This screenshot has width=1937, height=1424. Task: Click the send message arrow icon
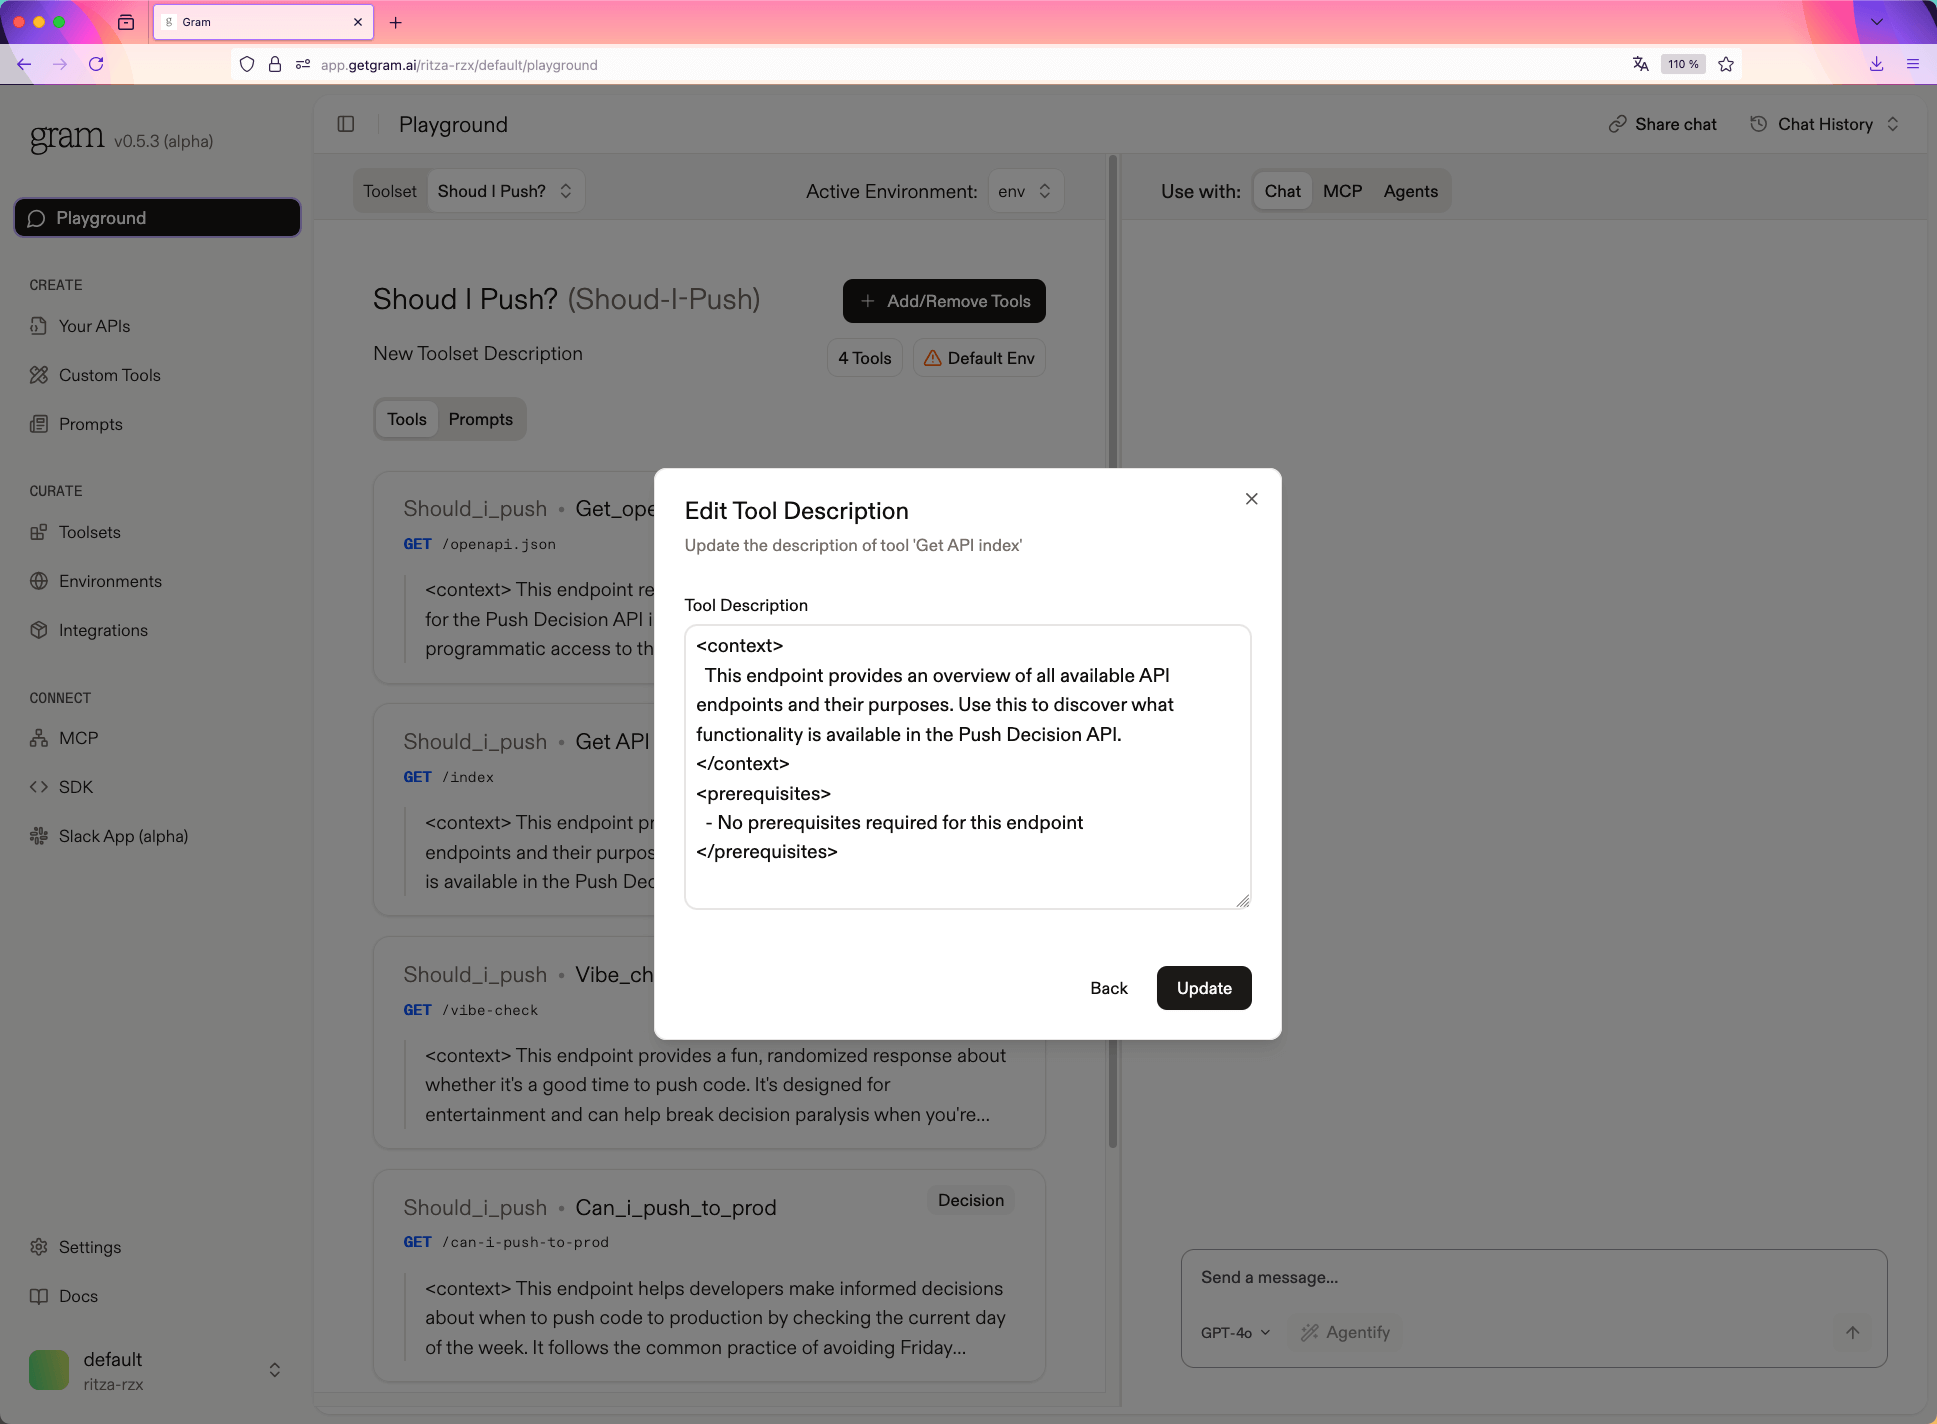(1852, 1332)
